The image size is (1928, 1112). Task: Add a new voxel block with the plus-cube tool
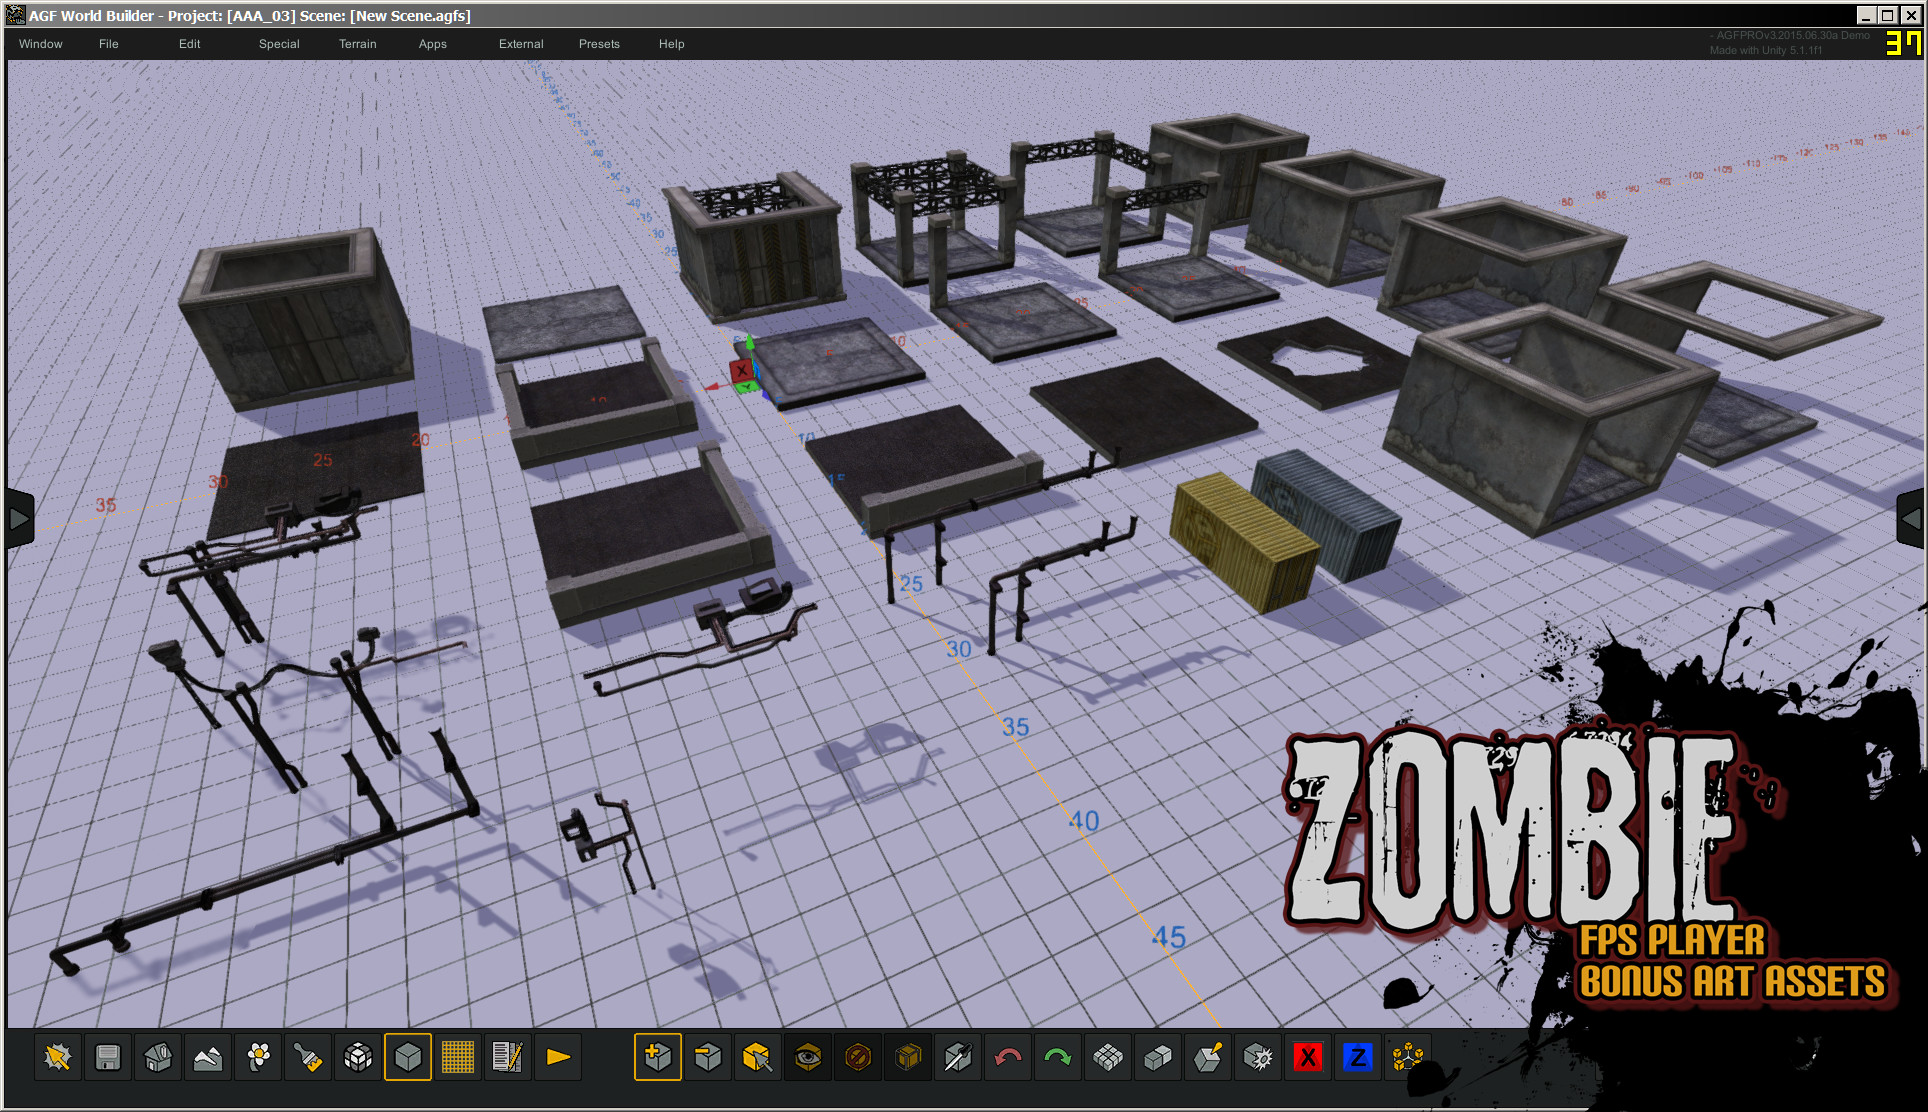tap(657, 1056)
